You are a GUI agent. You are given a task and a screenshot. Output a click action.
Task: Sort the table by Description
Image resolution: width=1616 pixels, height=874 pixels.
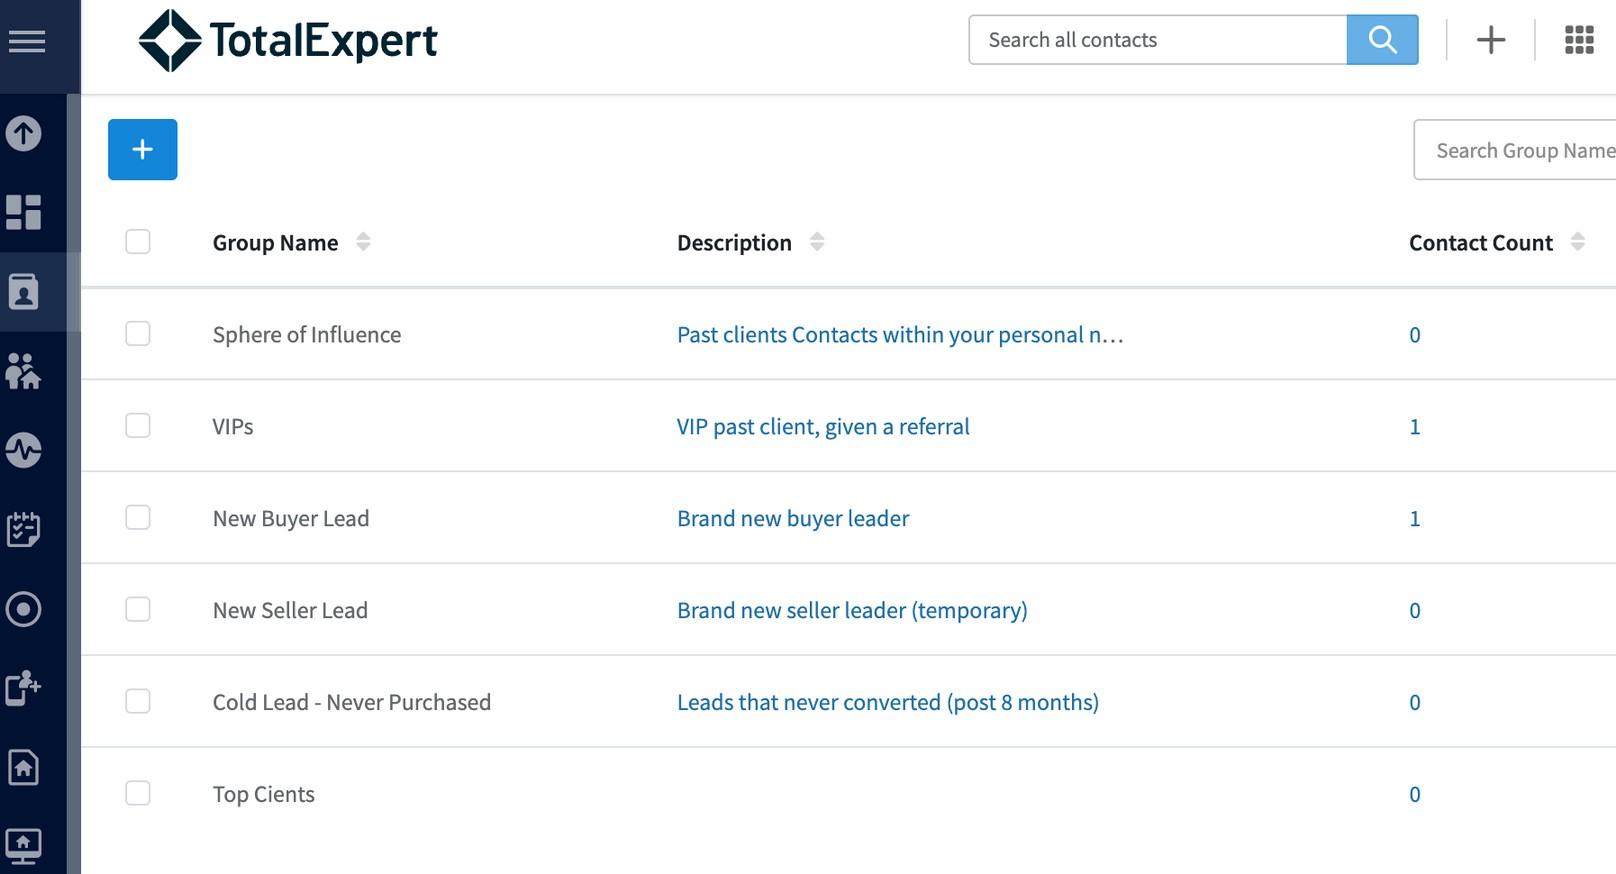click(x=817, y=242)
